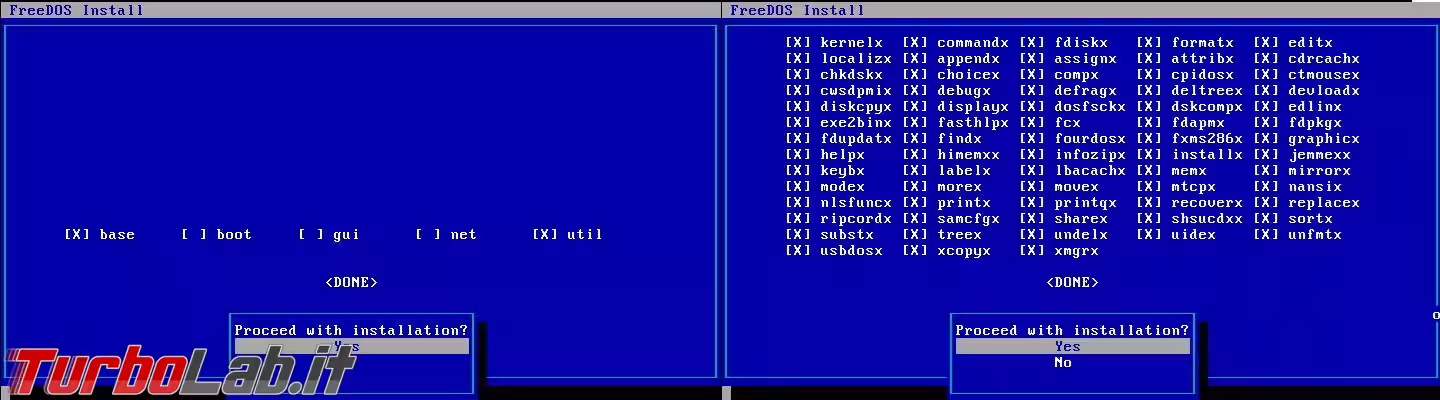
Task: Toggle the mirrorx checkbox
Action: (1266, 171)
